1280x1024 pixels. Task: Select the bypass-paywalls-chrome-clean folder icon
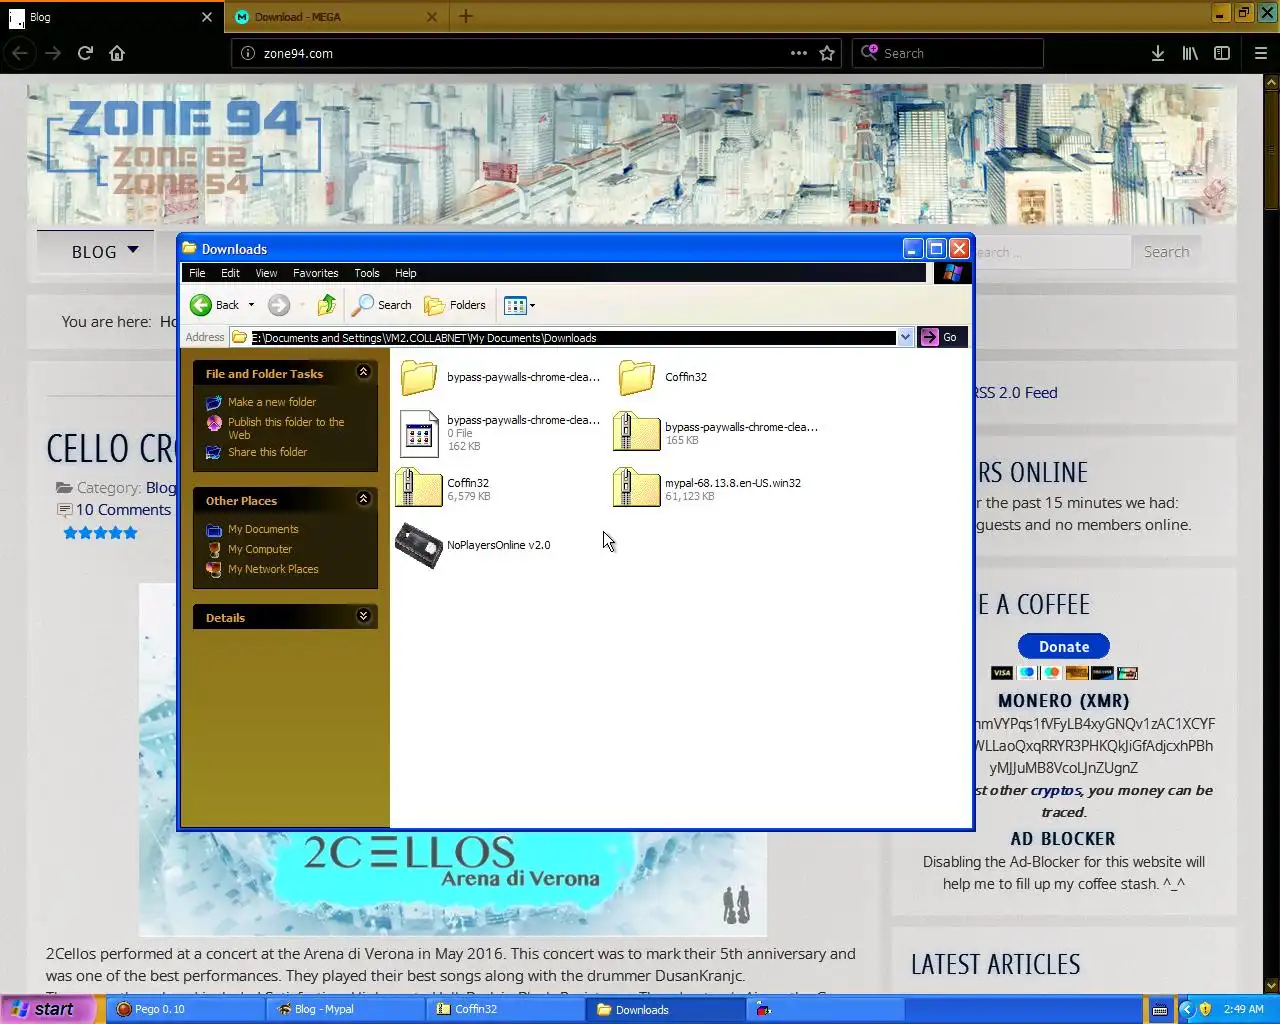[x=419, y=377]
